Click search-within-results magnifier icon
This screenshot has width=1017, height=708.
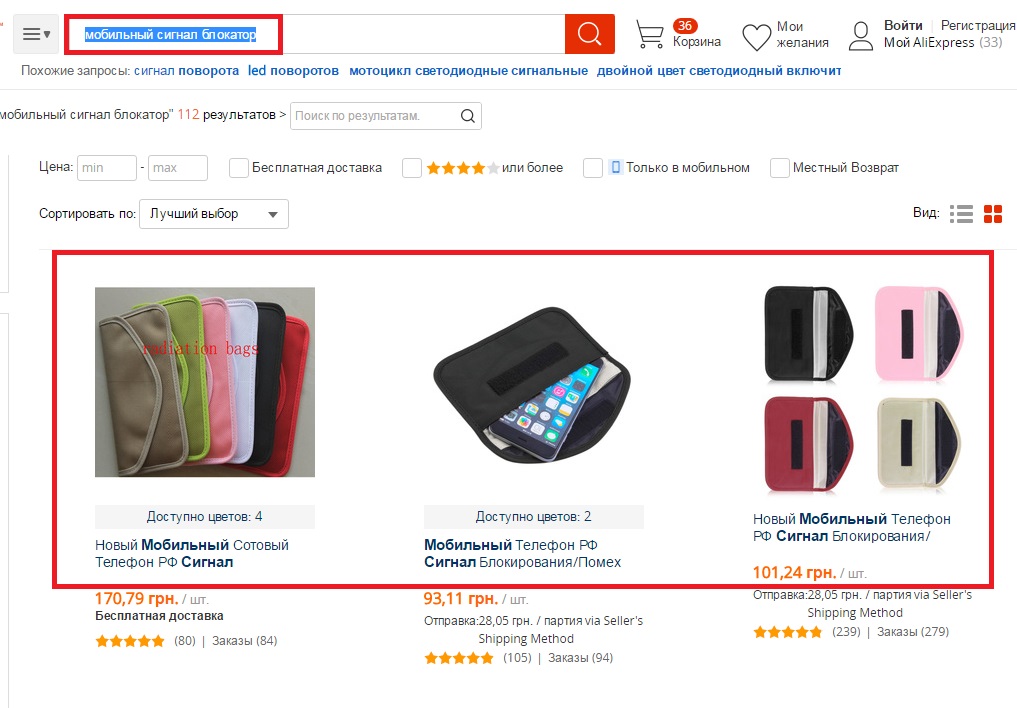(468, 116)
